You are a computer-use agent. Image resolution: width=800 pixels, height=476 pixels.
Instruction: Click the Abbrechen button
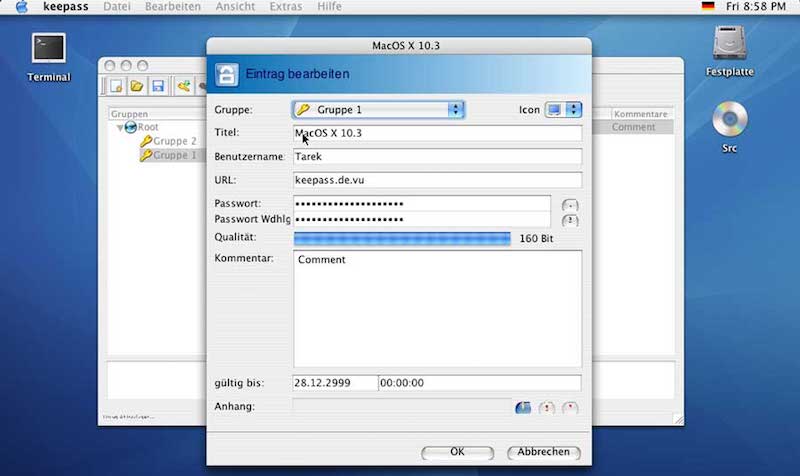click(x=543, y=452)
